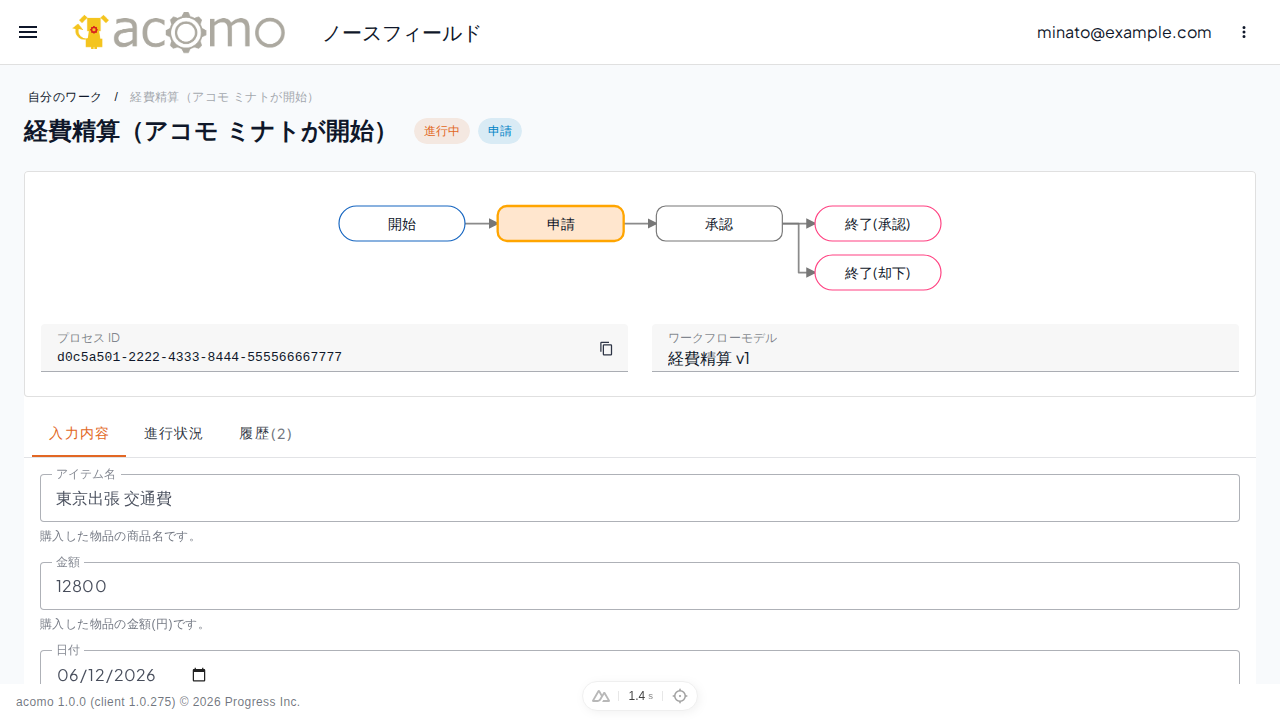Select the 終了(承認) workflow node
Screen dimensions: 1280x720
click(878, 224)
